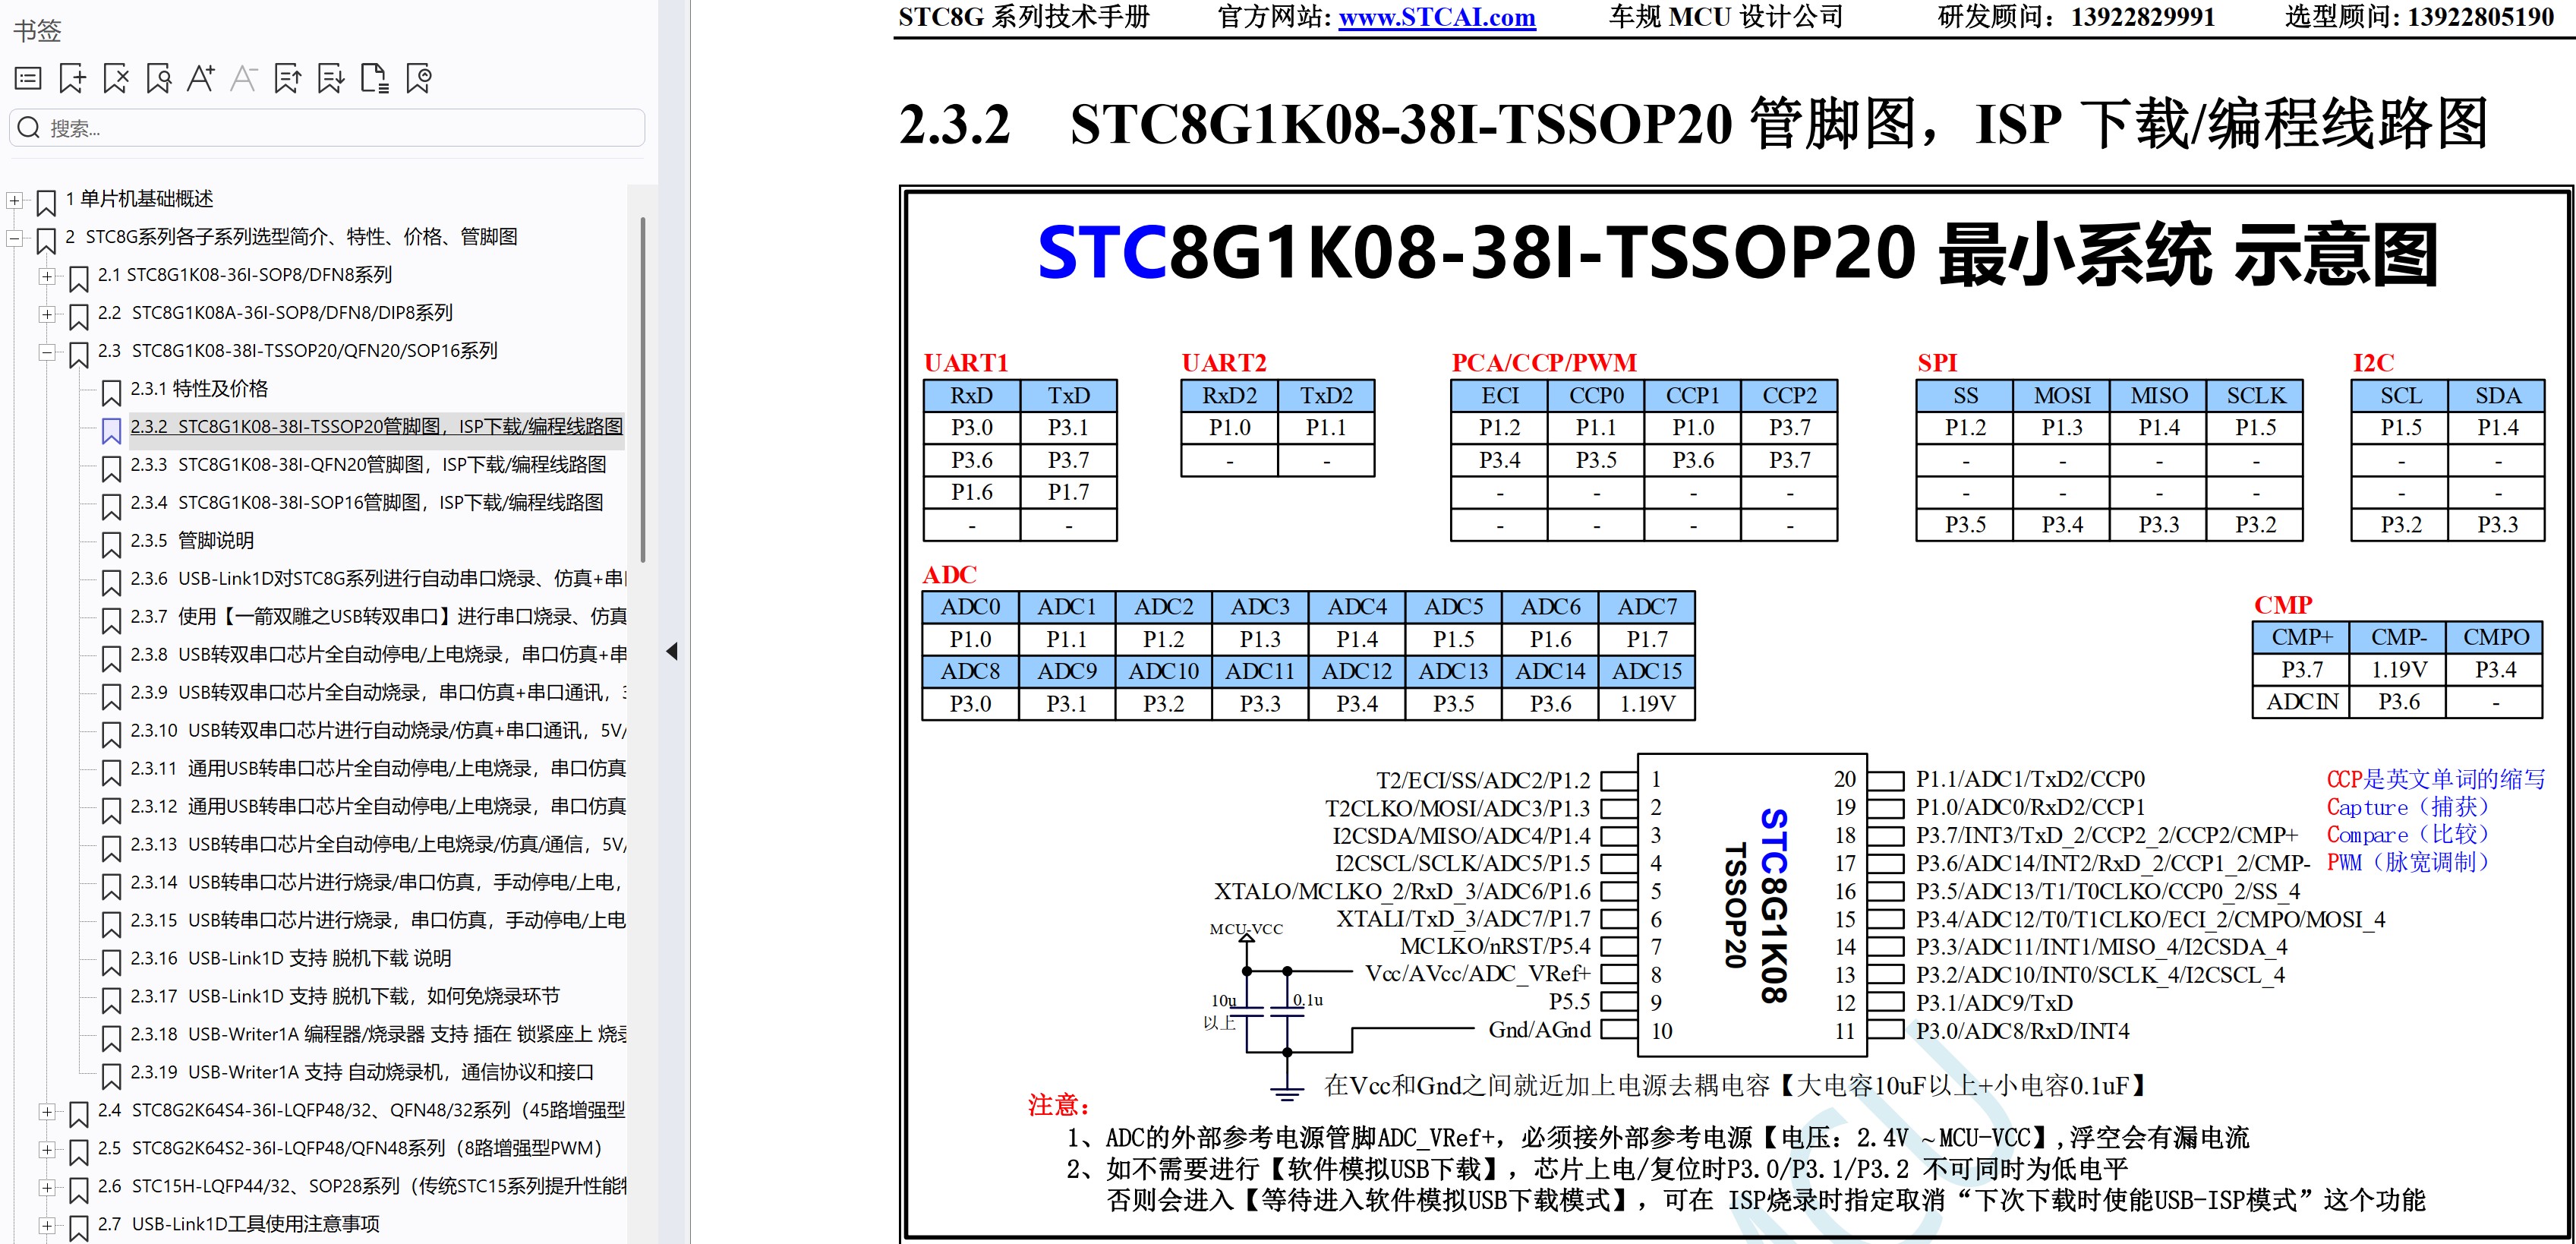This screenshot has height=1244, width=2576.
Task: Open bookmark 2.3.1 特性及价格
Action: (199, 389)
